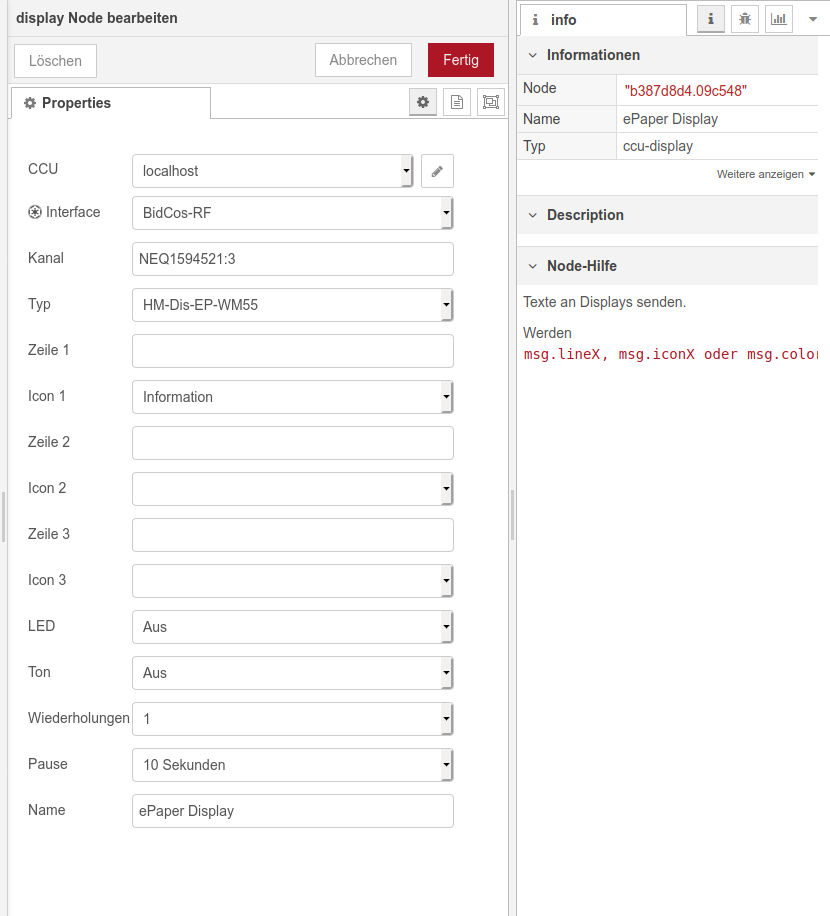Open the Icon 1 dropdown
The width and height of the screenshot is (830, 916).
tap(292, 397)
